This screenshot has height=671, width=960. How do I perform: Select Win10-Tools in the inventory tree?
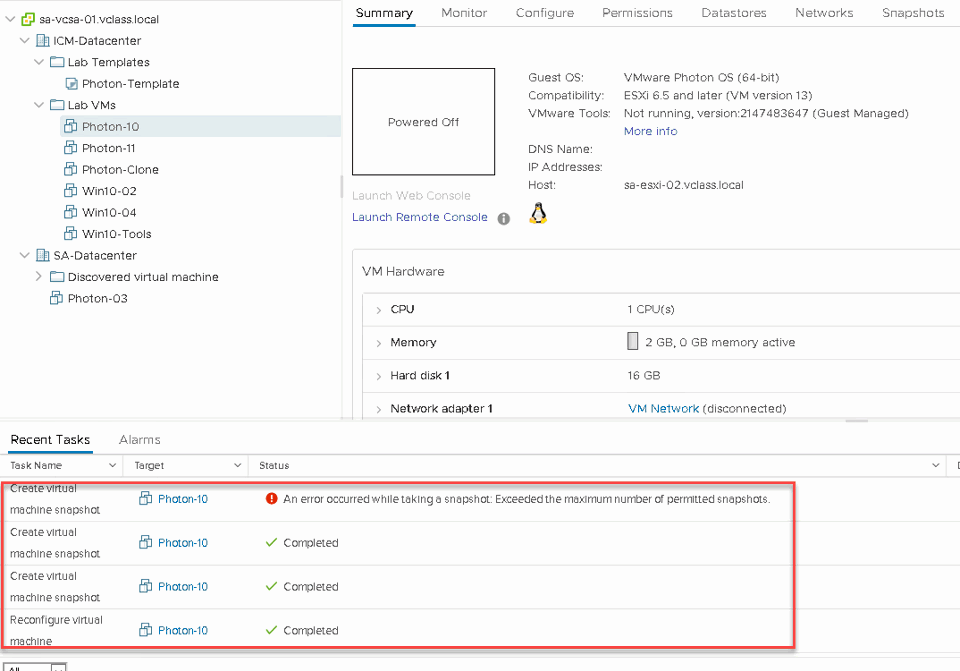[x=116, y=233]
